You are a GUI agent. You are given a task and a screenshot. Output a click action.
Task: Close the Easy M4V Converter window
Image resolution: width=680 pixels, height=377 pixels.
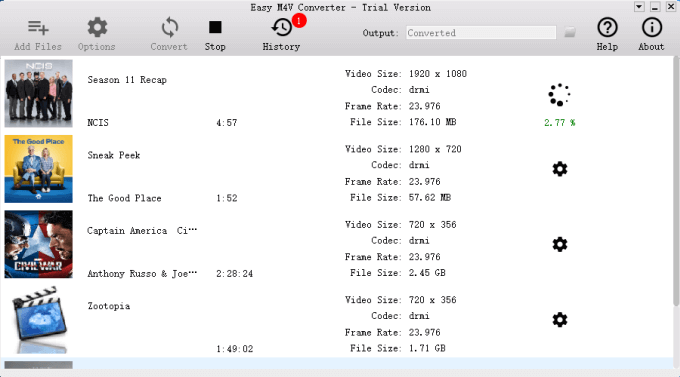(x=670, y=7)
